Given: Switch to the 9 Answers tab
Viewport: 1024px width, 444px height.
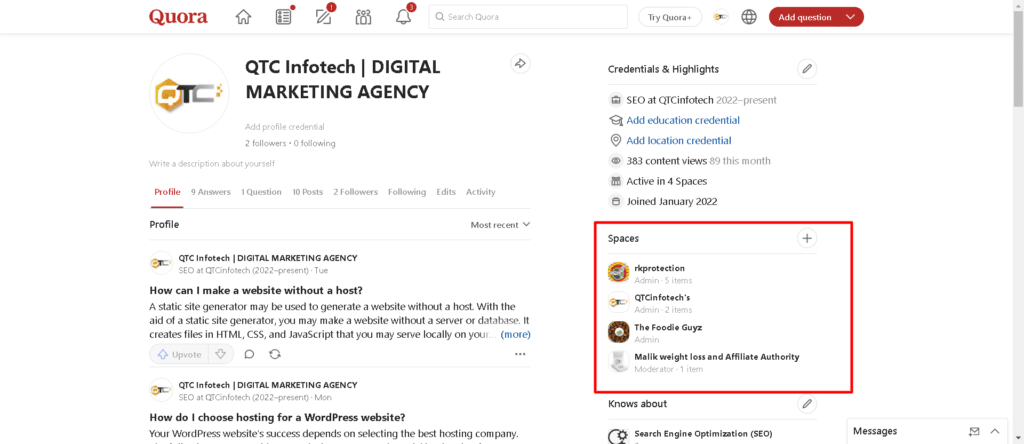Looking at the screenshot, I should tap(210, 192).
